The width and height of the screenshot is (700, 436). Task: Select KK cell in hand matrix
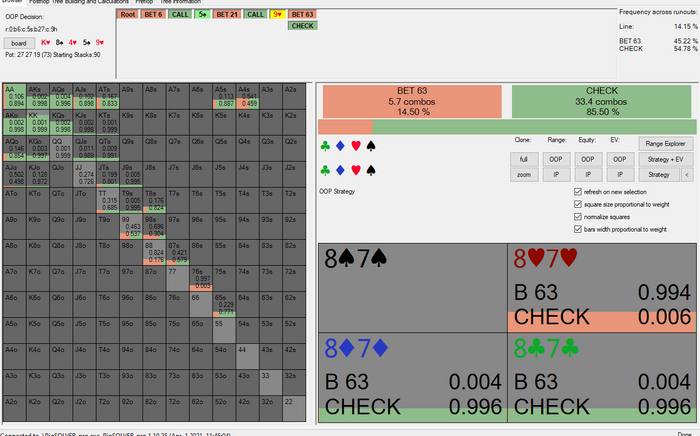38,122
